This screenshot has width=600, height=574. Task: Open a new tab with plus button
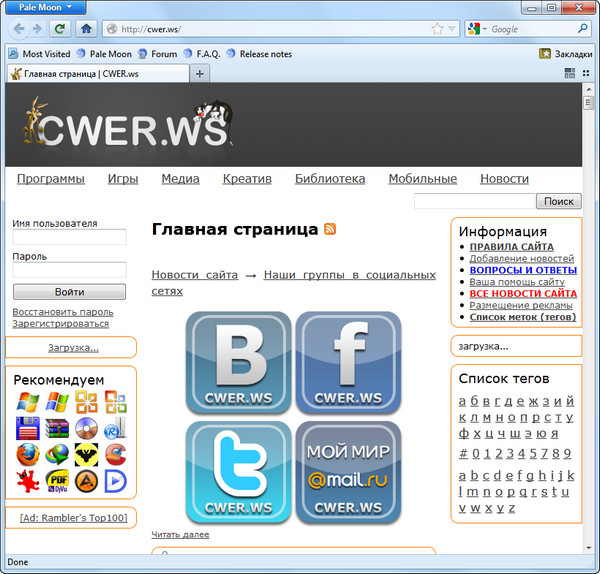200,74
